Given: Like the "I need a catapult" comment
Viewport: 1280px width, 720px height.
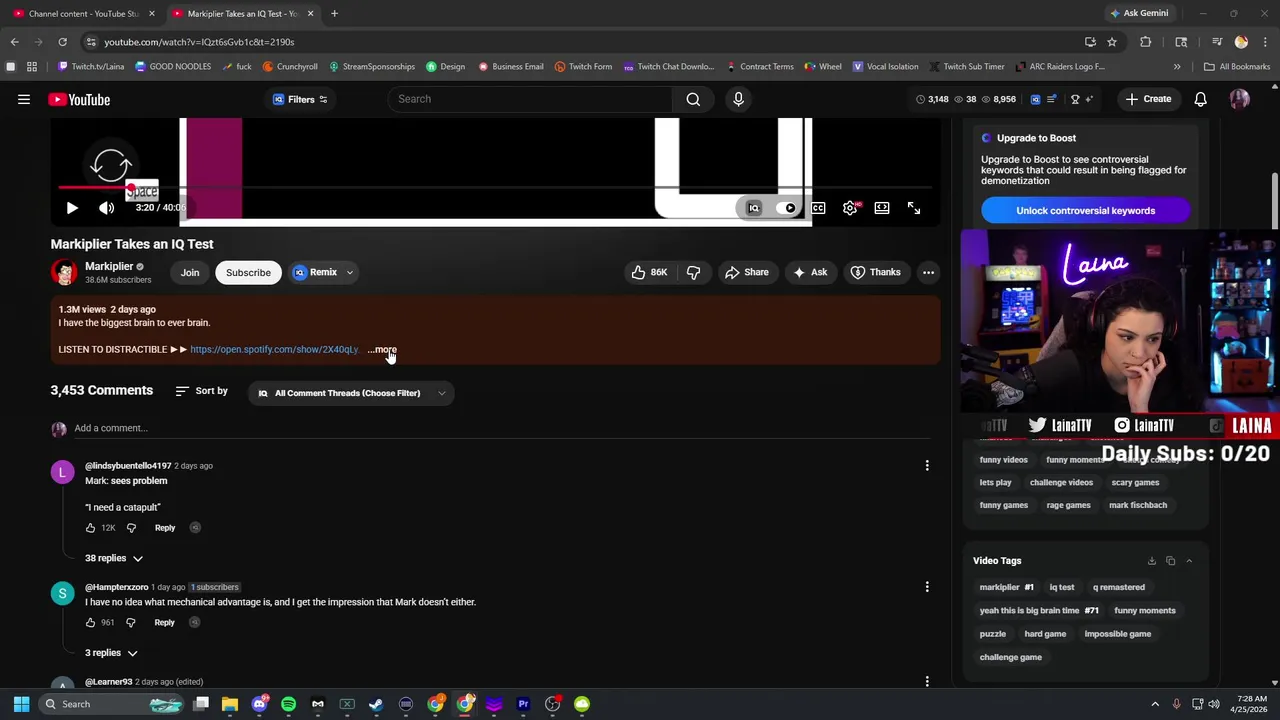Looking at the screenshot, I should 90,528.
